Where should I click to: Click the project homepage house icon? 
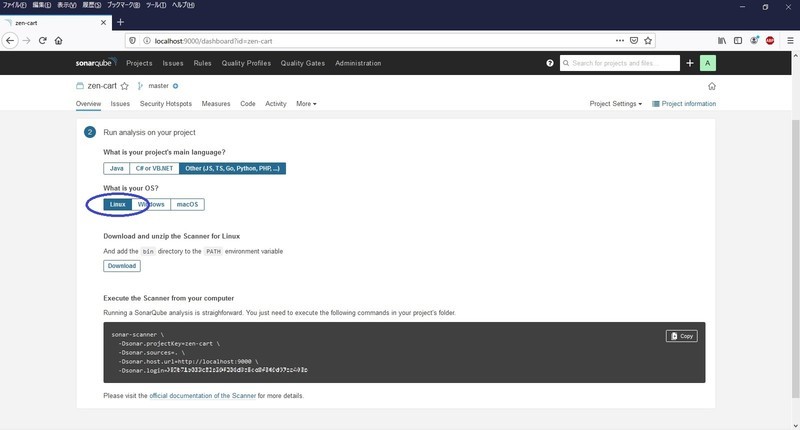(712, 86)
